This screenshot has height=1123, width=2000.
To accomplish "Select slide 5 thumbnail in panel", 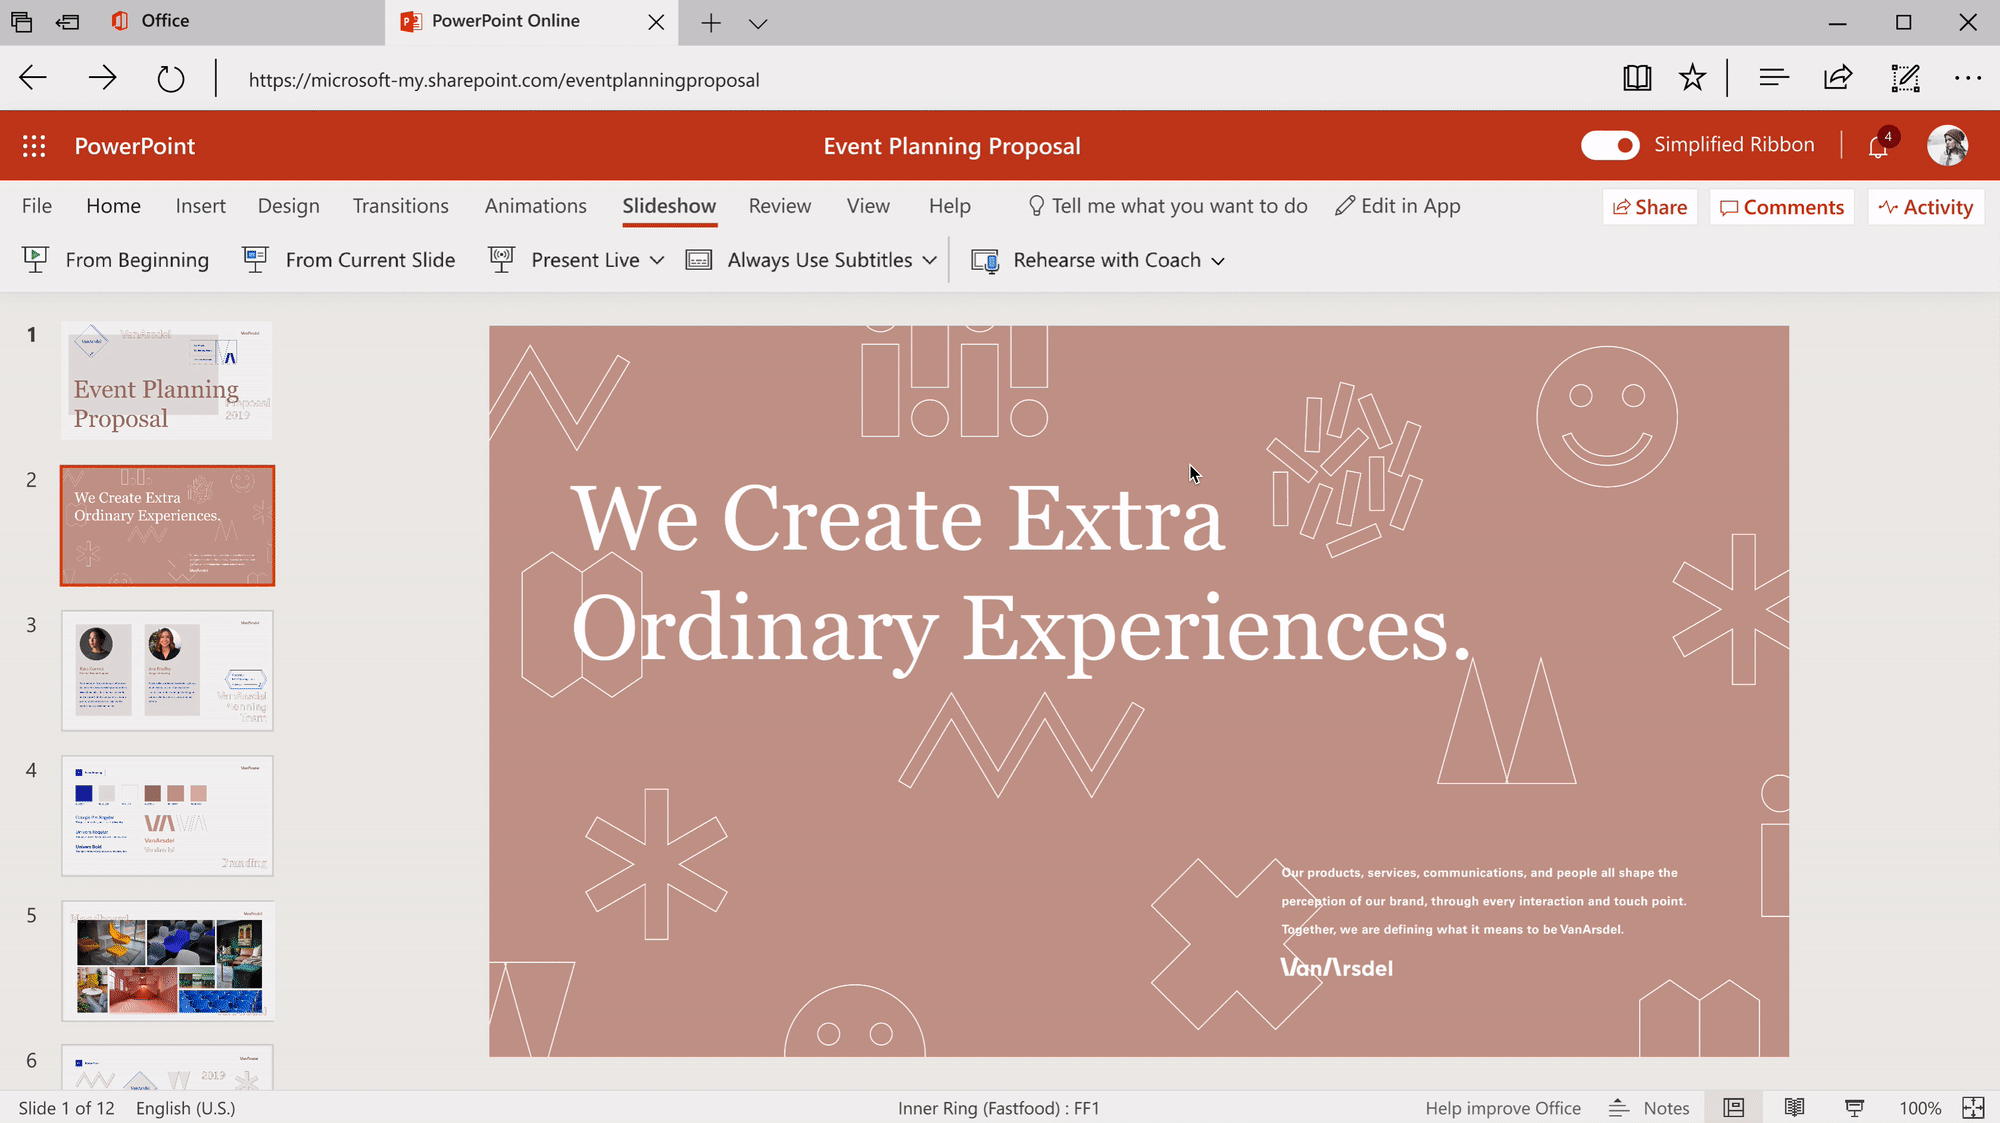I will click(168, 960).
